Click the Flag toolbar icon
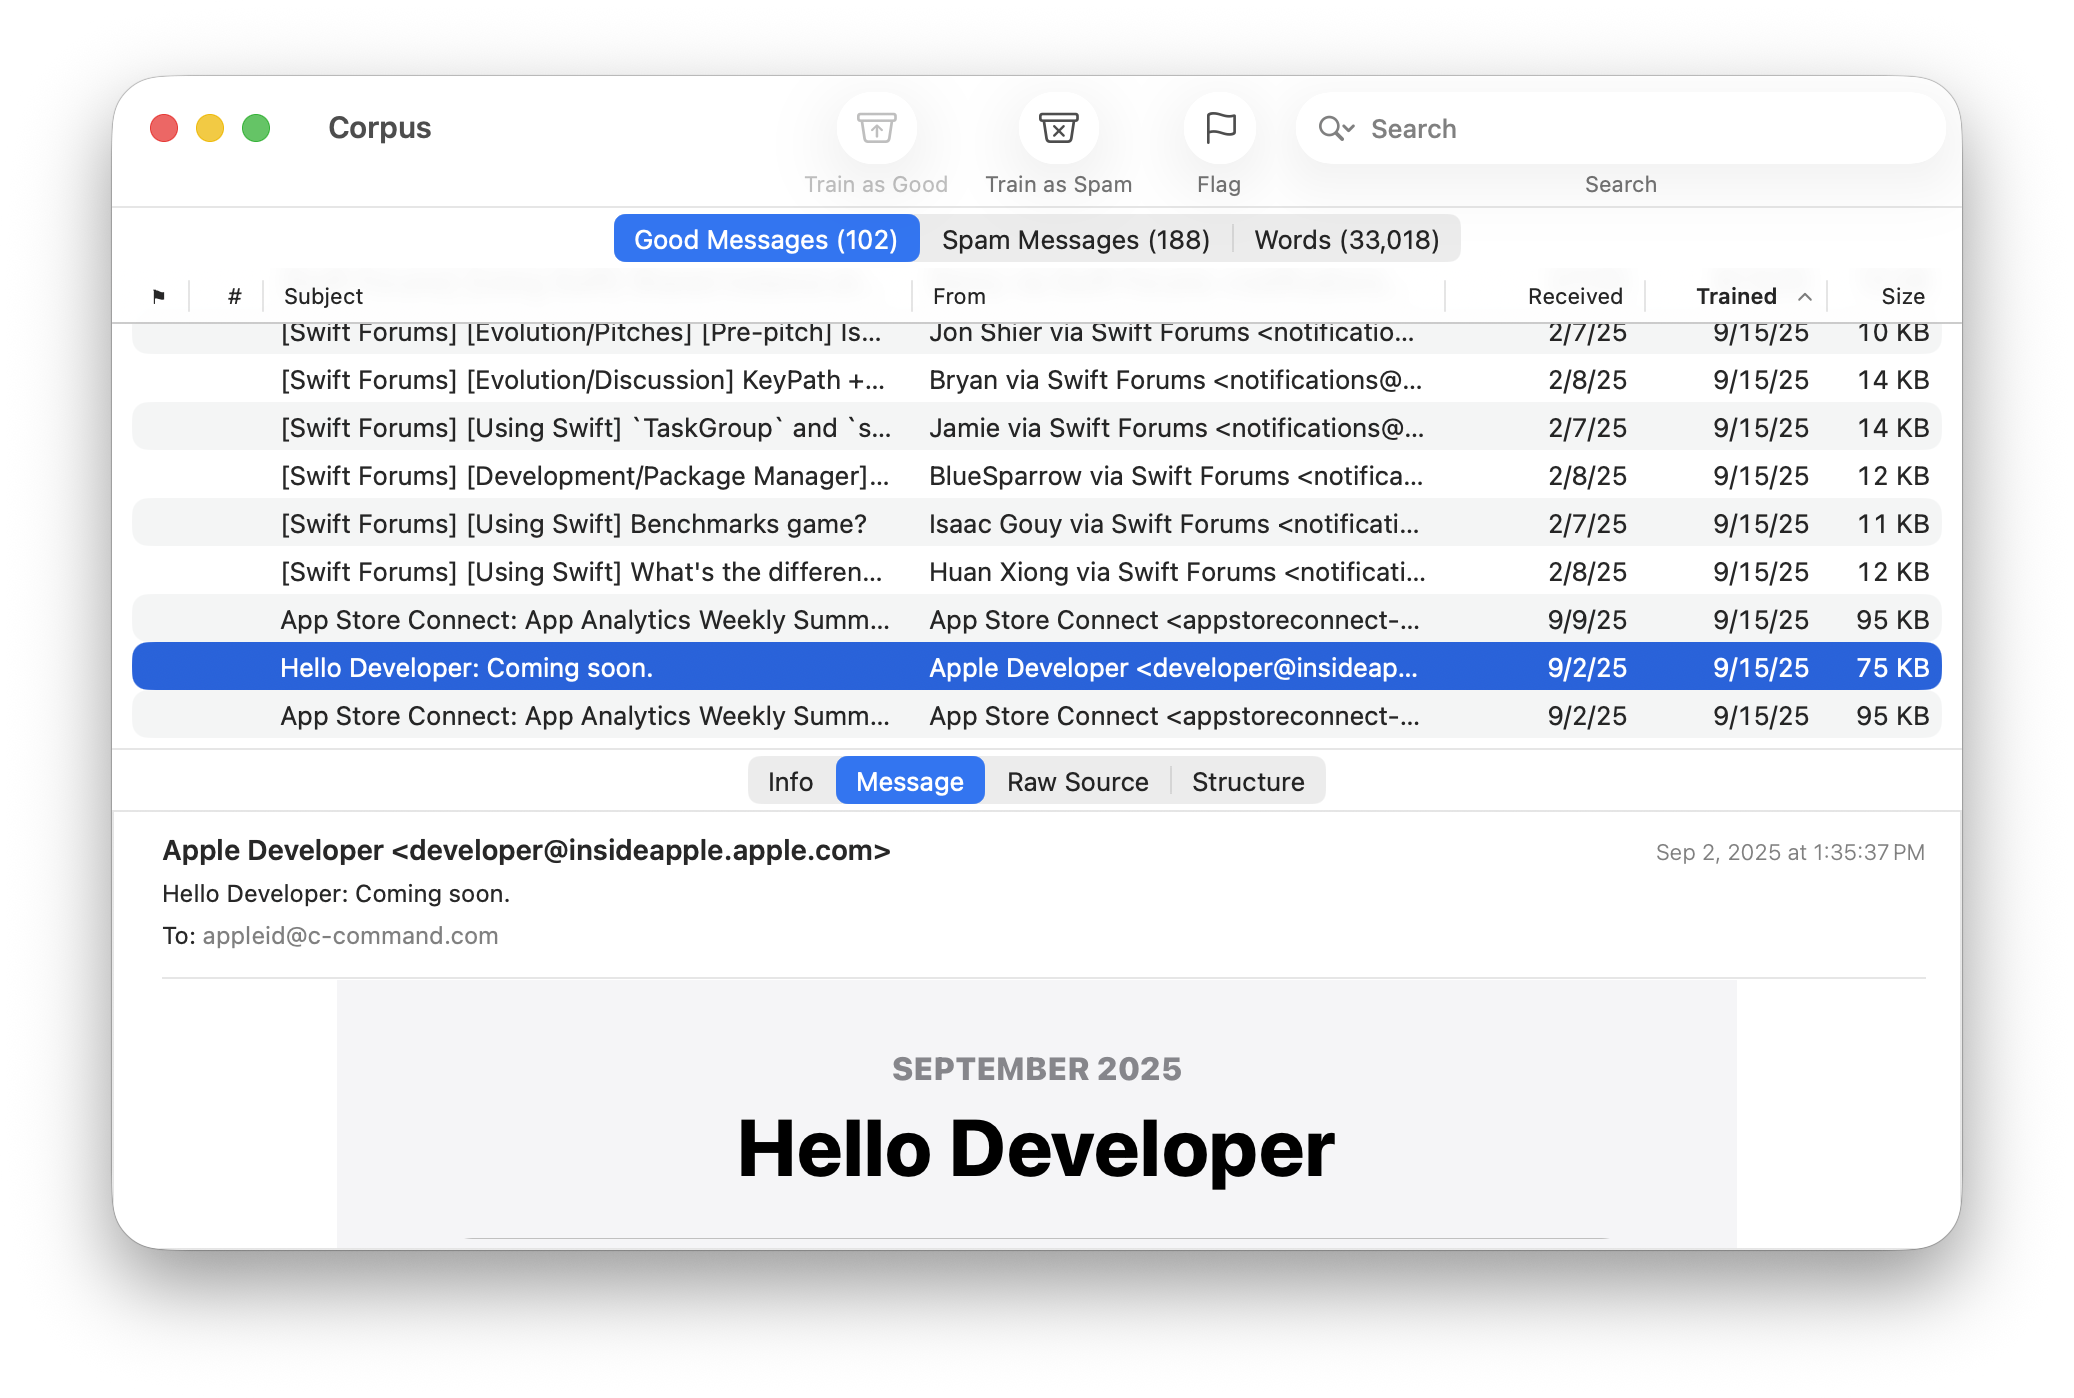This screenshot has width=2074, height=1398. 1220,129
